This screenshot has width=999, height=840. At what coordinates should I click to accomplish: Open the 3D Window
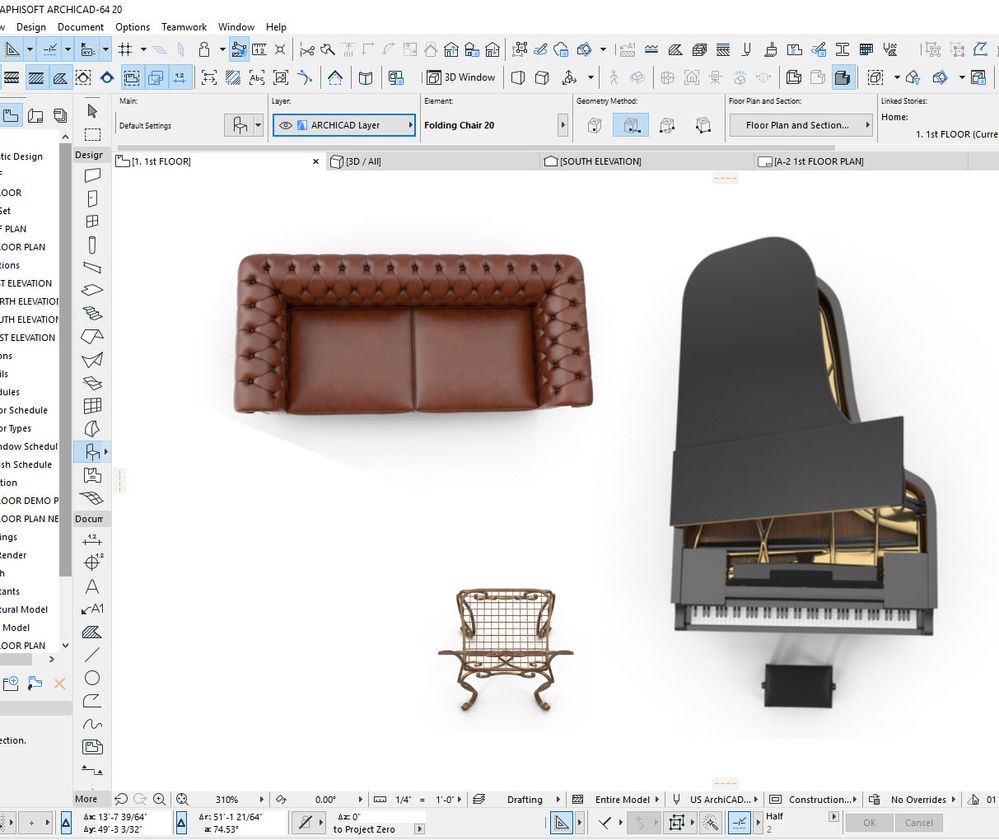[x=461, y=77]
